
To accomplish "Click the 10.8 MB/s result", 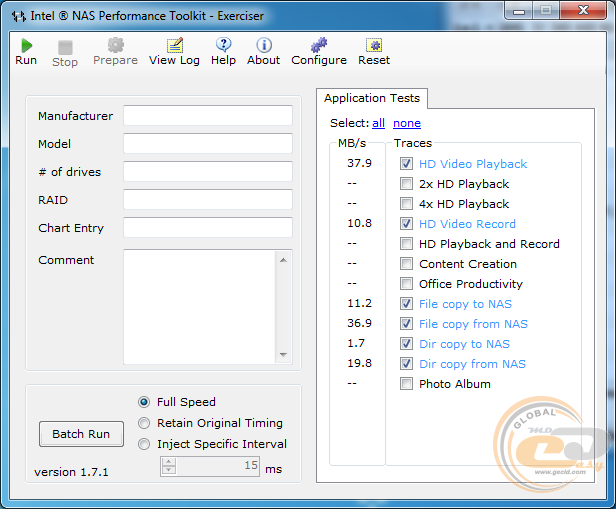I will pos(359,223).
